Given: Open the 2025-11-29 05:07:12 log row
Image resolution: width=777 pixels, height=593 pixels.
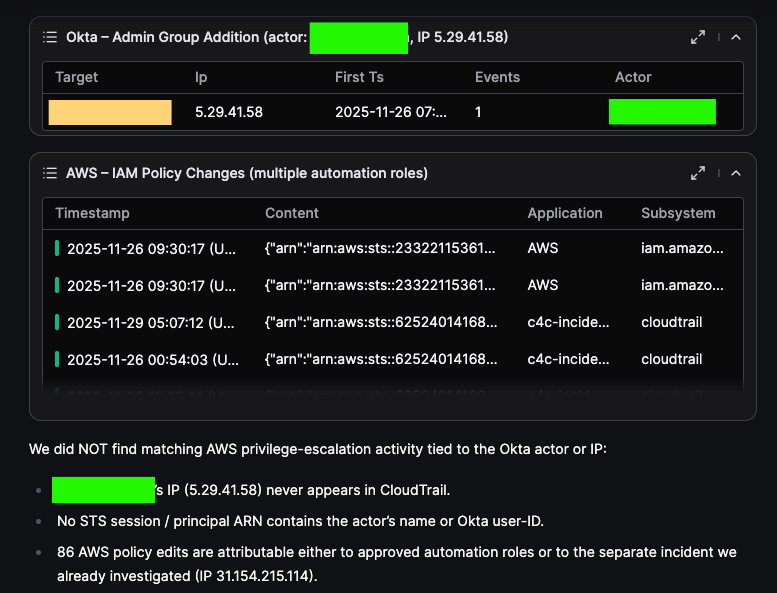Looking at the screenshot, I should click(x=151, y=322).
